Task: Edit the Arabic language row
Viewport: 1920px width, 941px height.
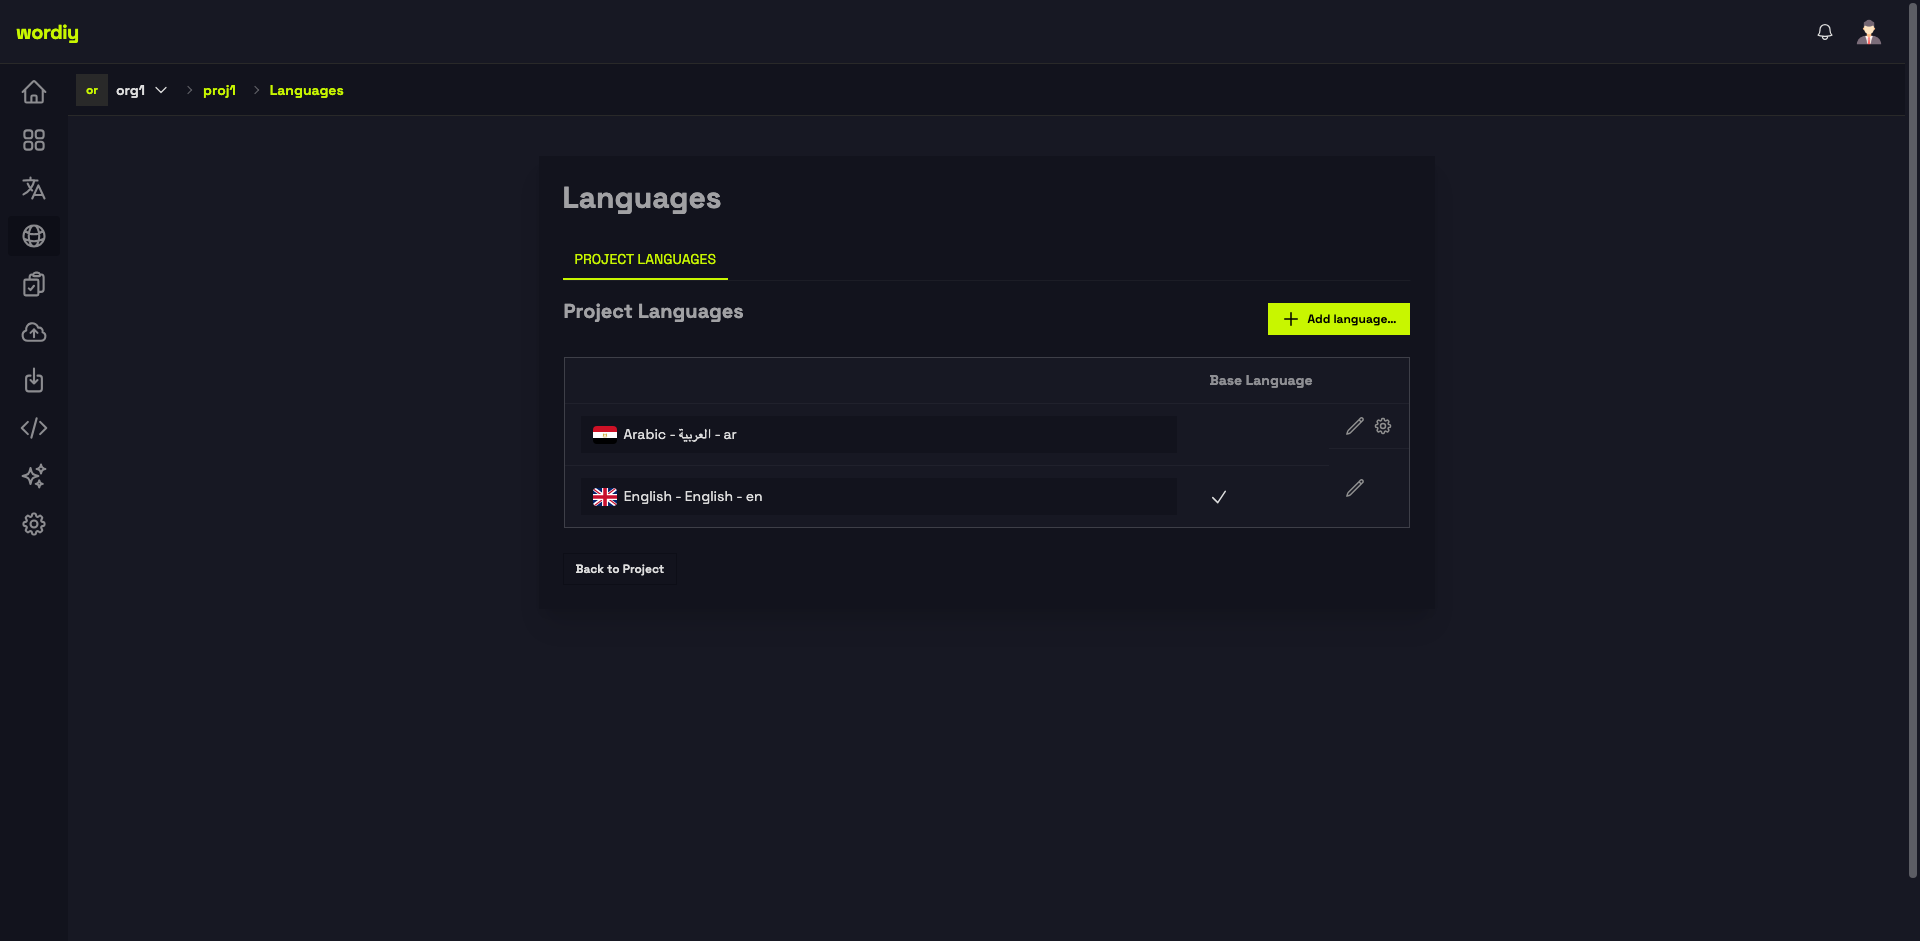Action: (x=1355, y=426)
